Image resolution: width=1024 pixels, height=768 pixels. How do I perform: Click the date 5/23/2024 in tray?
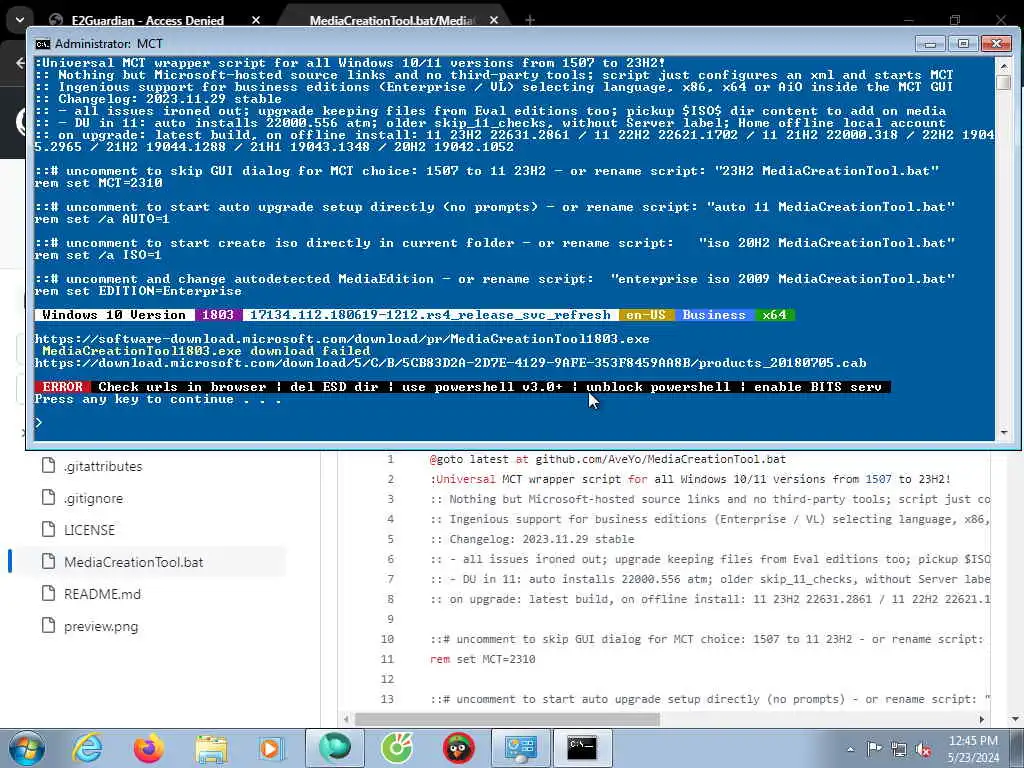tap(973, 758)
